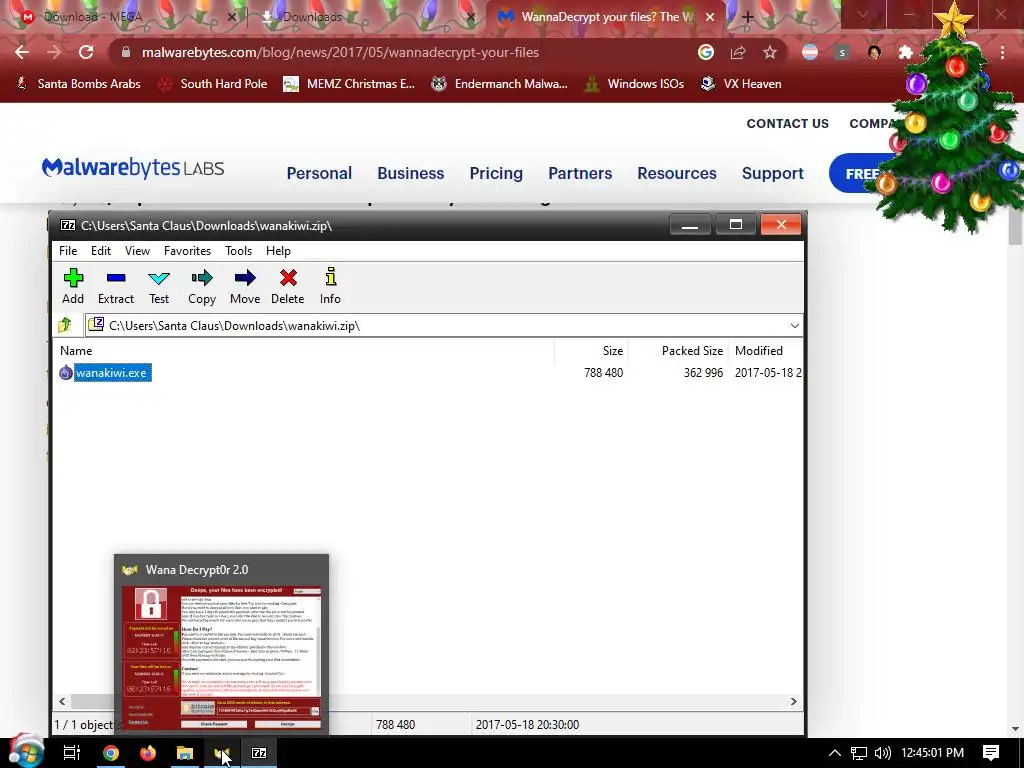Open Chrome from the taskbar
Viewport: 1024px width, 768px height.
pyautogui.click(x=111, y=753)
